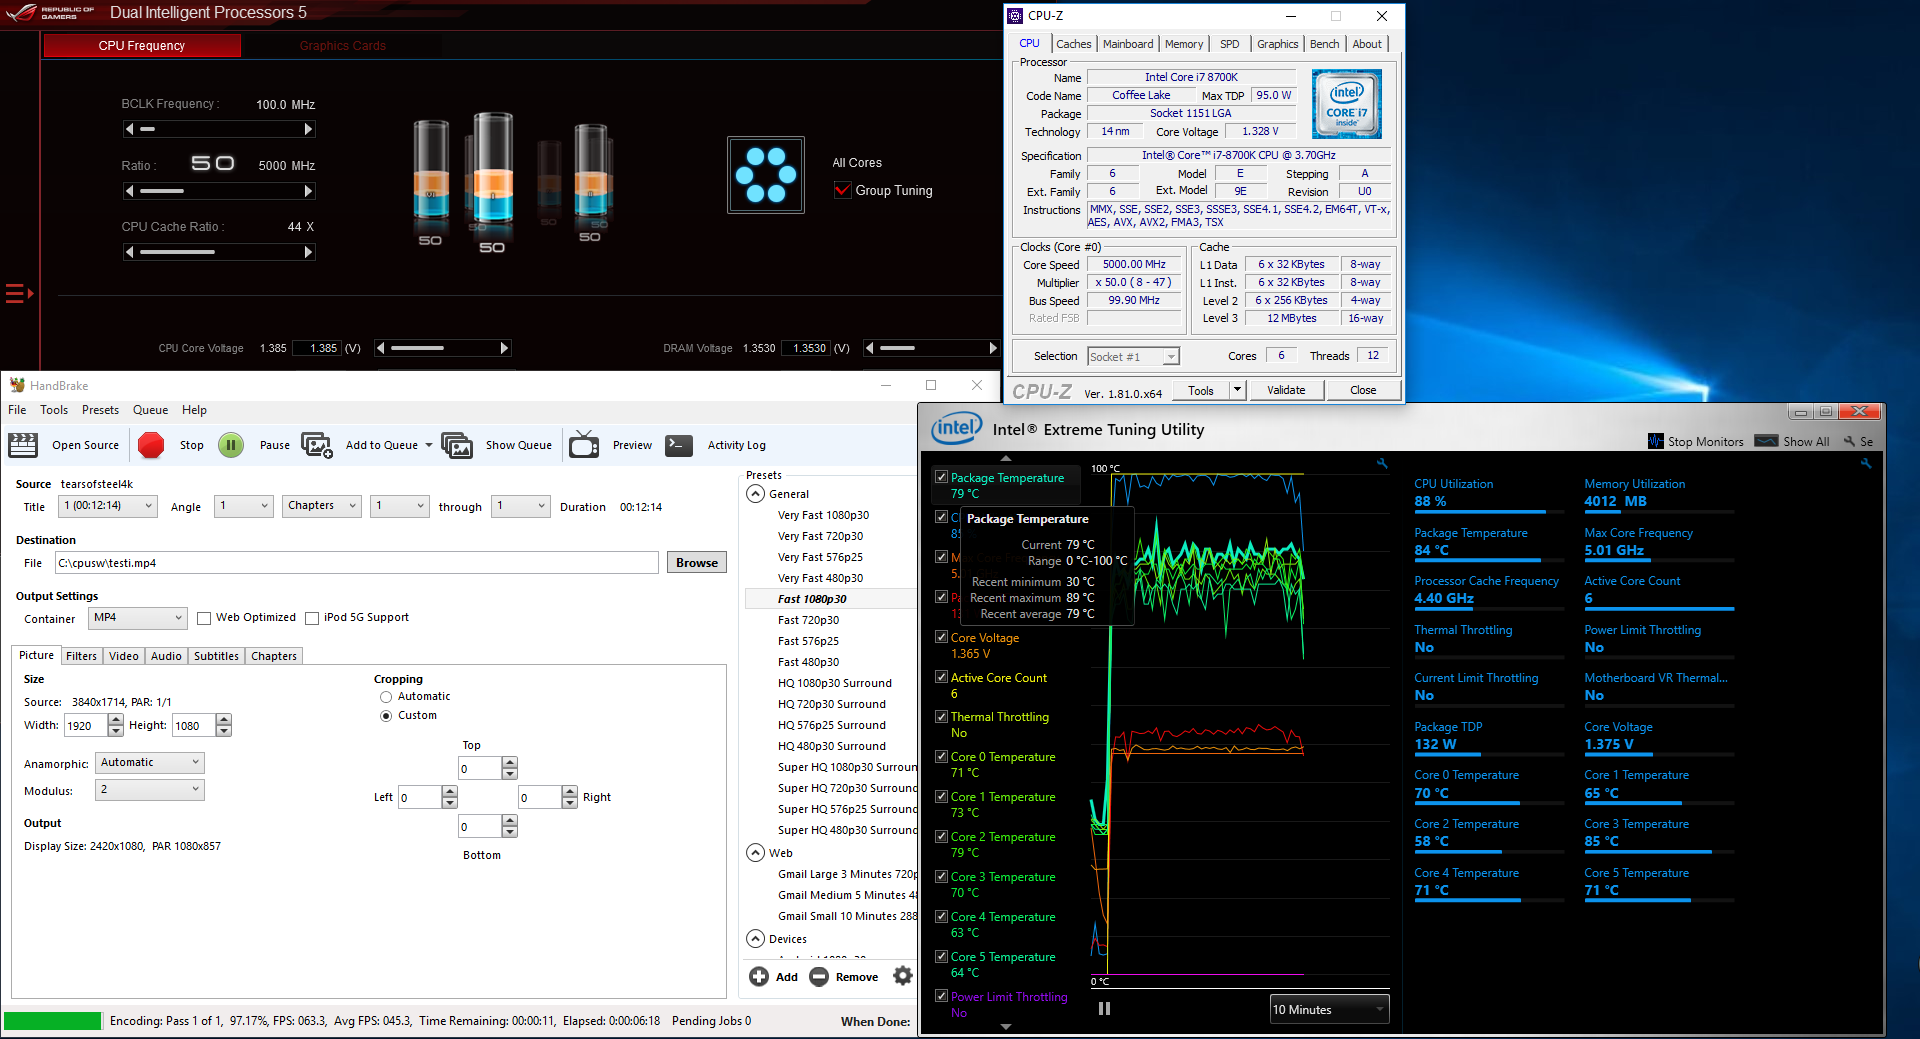Viewport: 1920px width, 1039px height.
Task: Open the CPU-Z Socket #1 selection dropdown
Action: 1134,356
